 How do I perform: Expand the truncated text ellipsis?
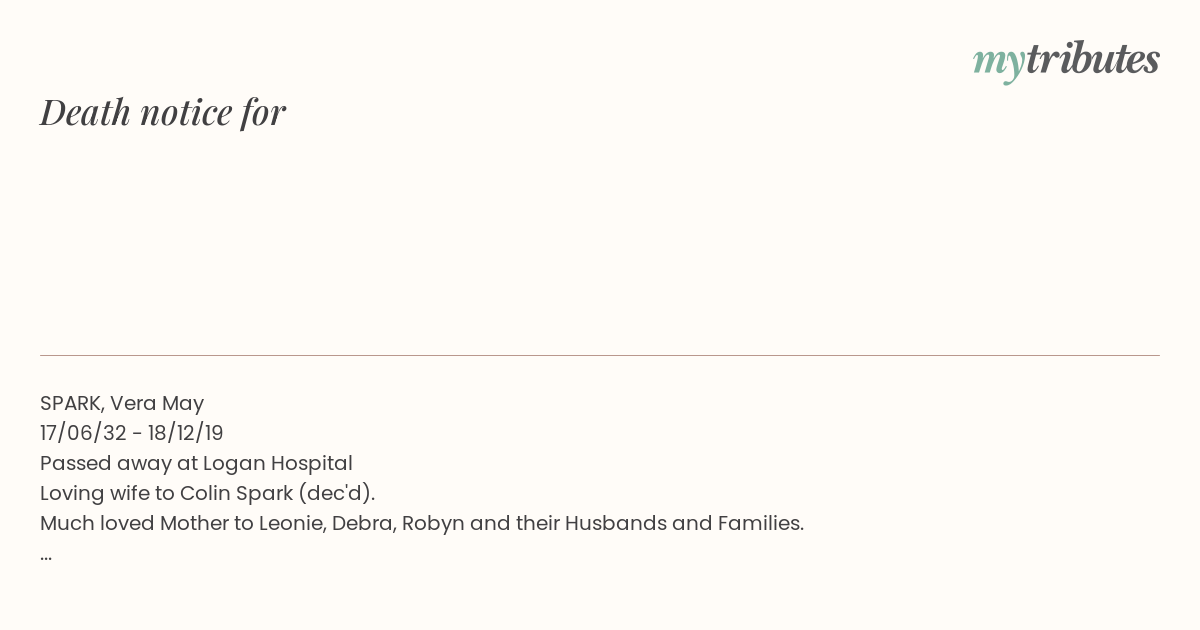tap(46, 556)
